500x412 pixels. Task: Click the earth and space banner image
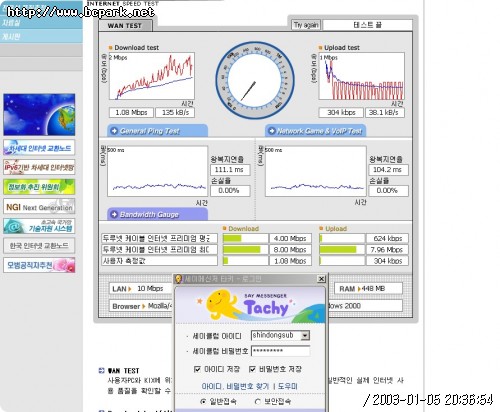point(39,115)
